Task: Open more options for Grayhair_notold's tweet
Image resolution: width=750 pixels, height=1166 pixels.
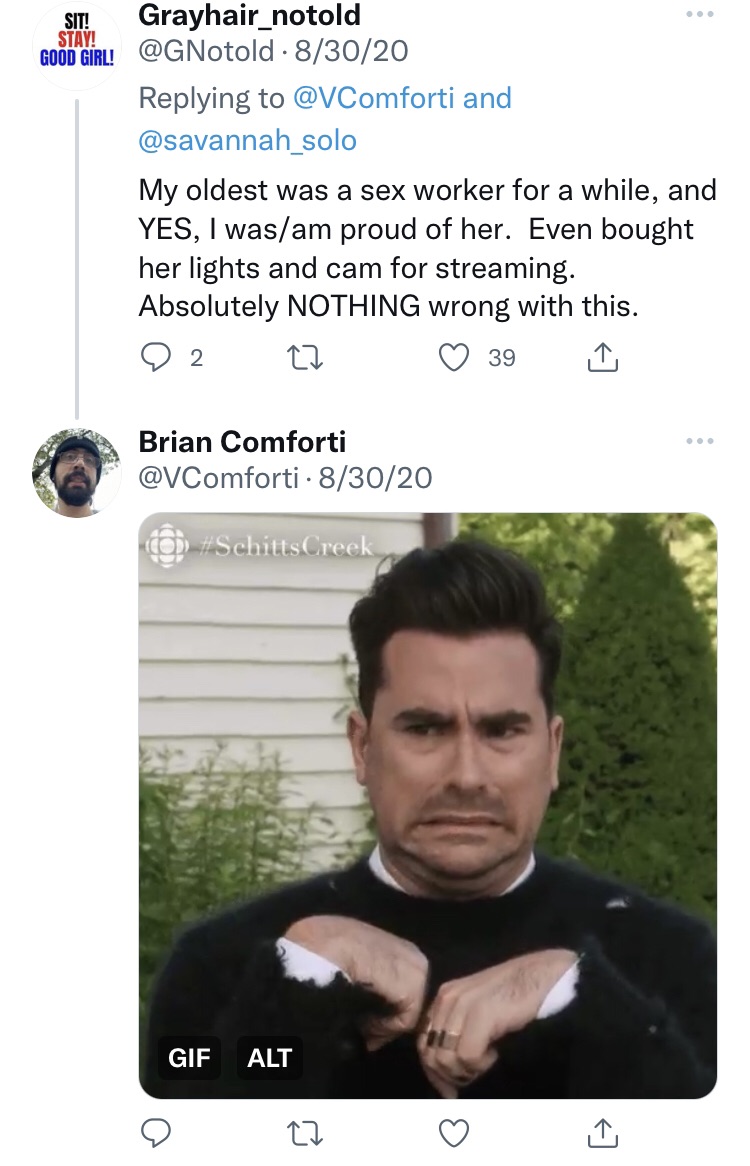Action: click(x=700, y=17)
